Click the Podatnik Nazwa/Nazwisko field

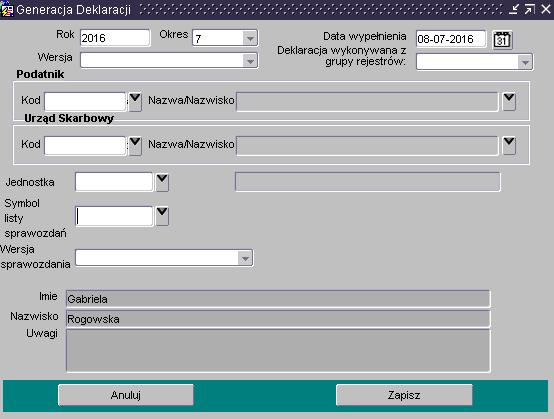pos(367,102)
